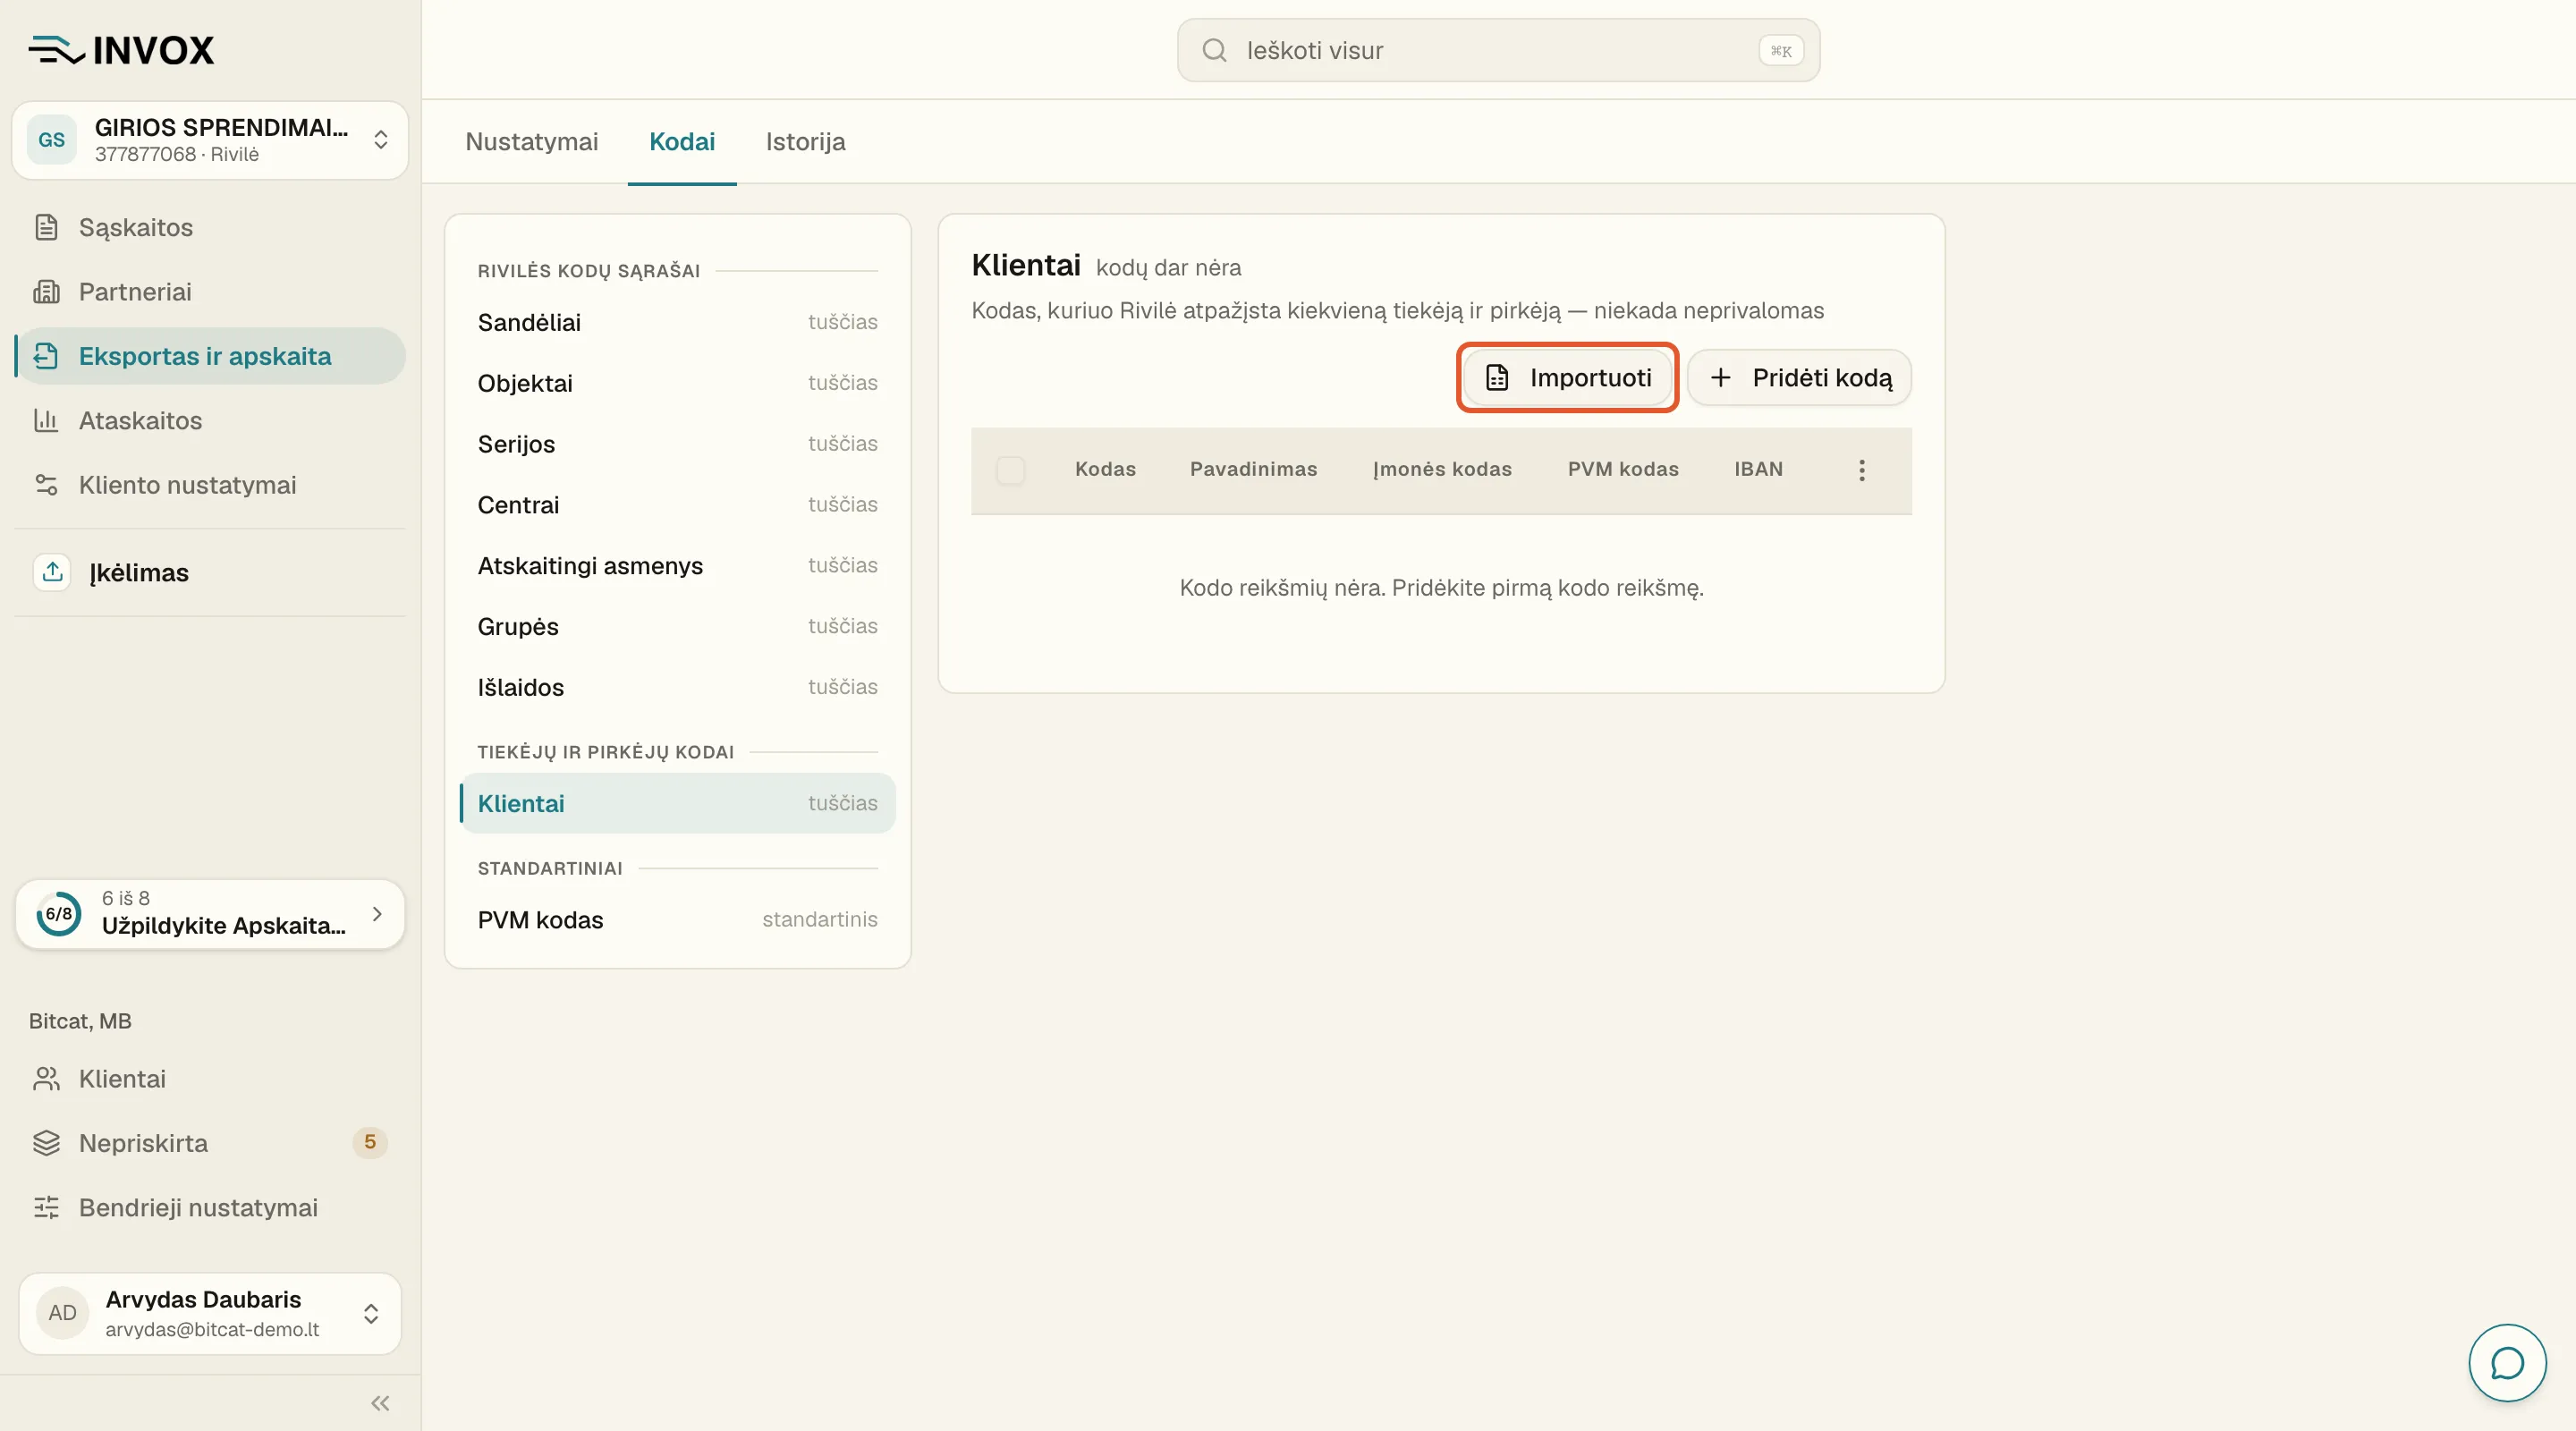Click the Partneriai building icon
2576x1431 pixels.
(x=46, y=291)
